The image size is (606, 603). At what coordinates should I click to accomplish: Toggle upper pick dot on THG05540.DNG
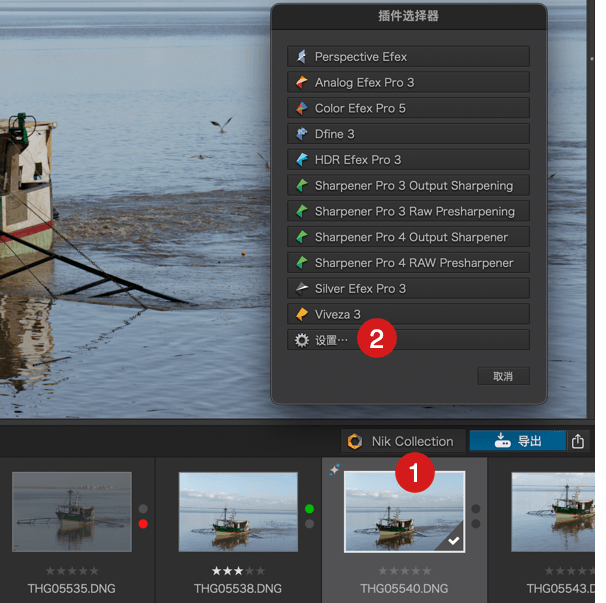point(476,508)
